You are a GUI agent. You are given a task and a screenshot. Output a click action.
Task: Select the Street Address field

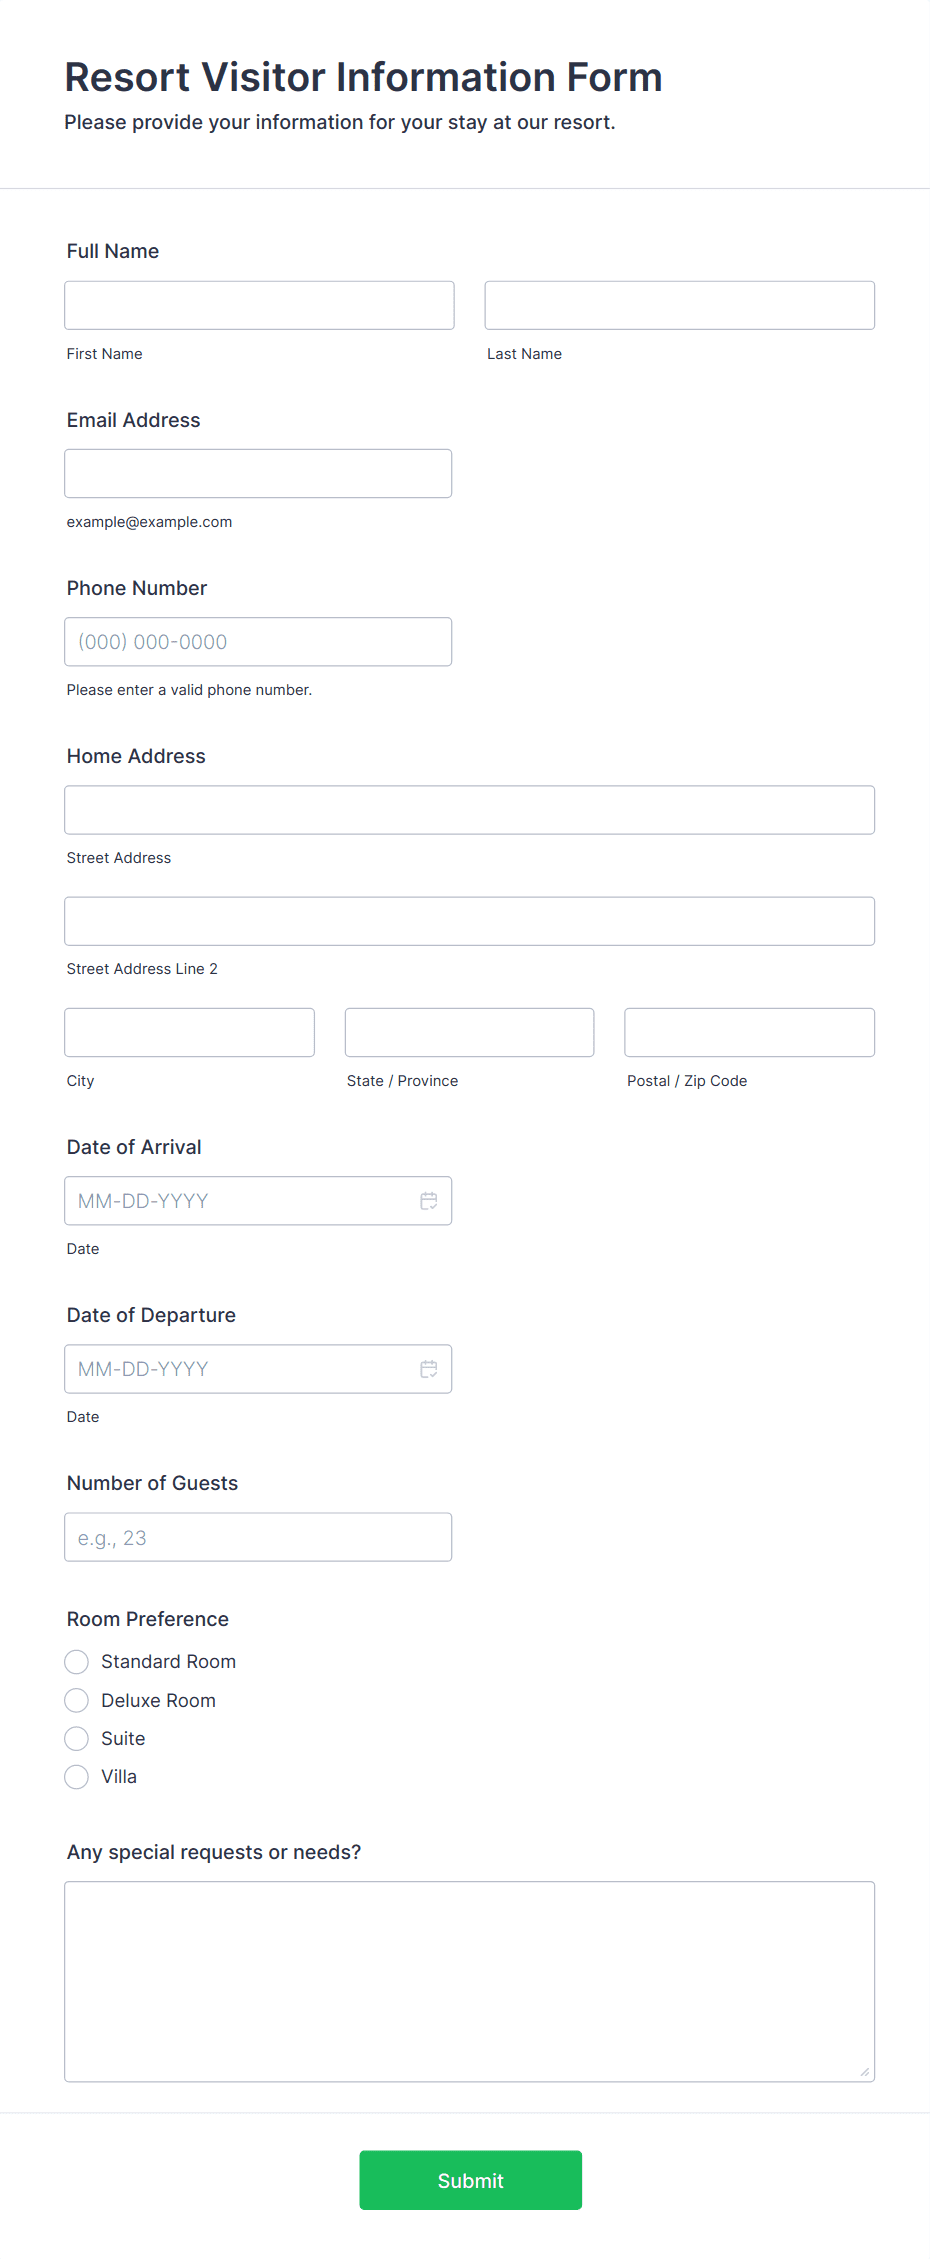click(x=469, y=810)
